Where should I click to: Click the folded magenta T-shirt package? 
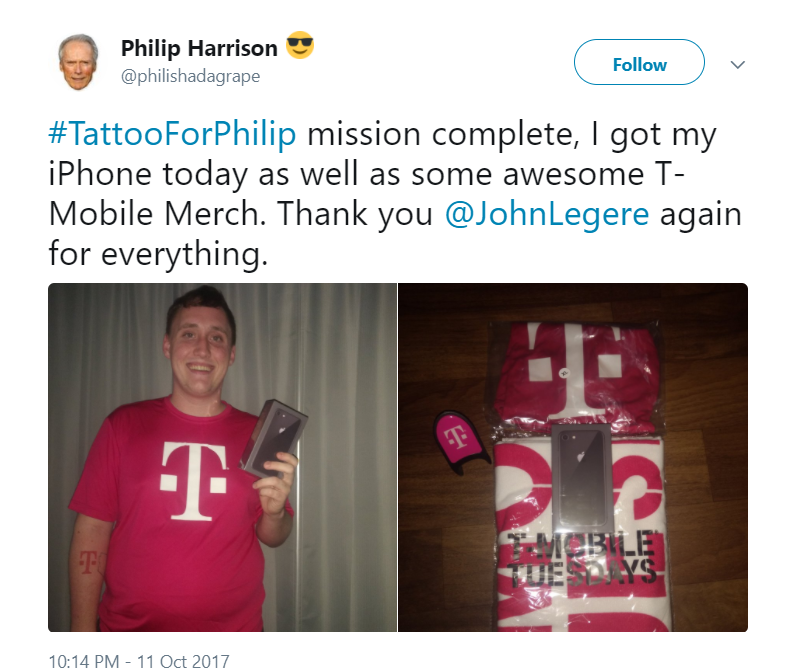(575, 374)
